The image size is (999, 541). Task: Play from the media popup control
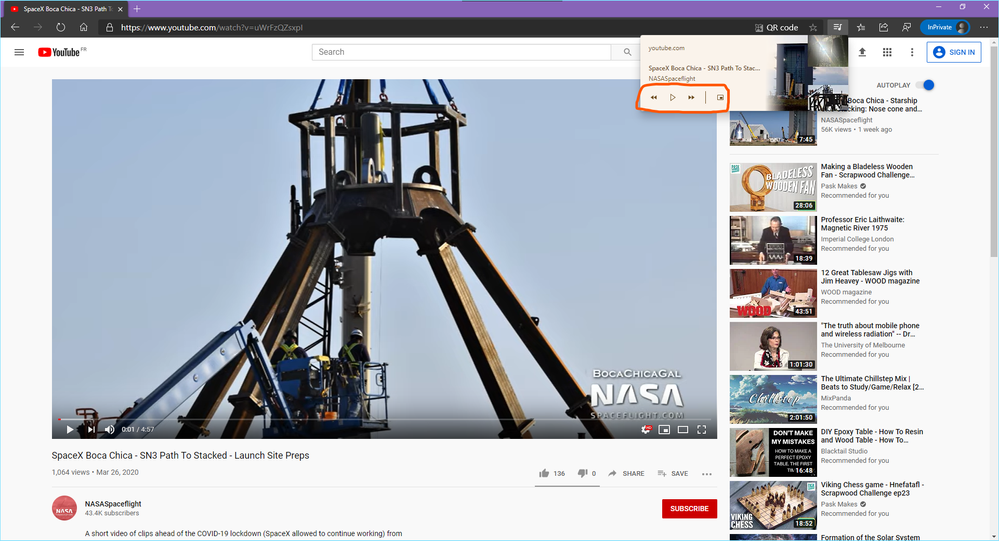[x=672, y=97]
